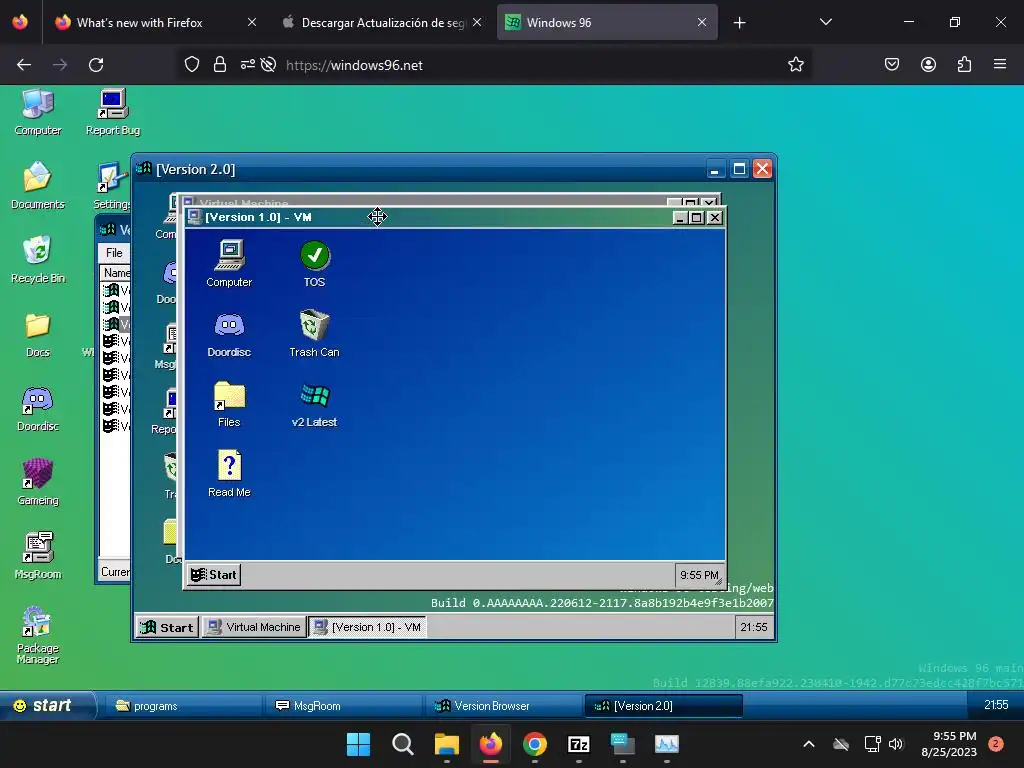The width and height of the screenshot is (1024, 768).
Task: Open the TOS checkmark icon
Action: point(314,263)
